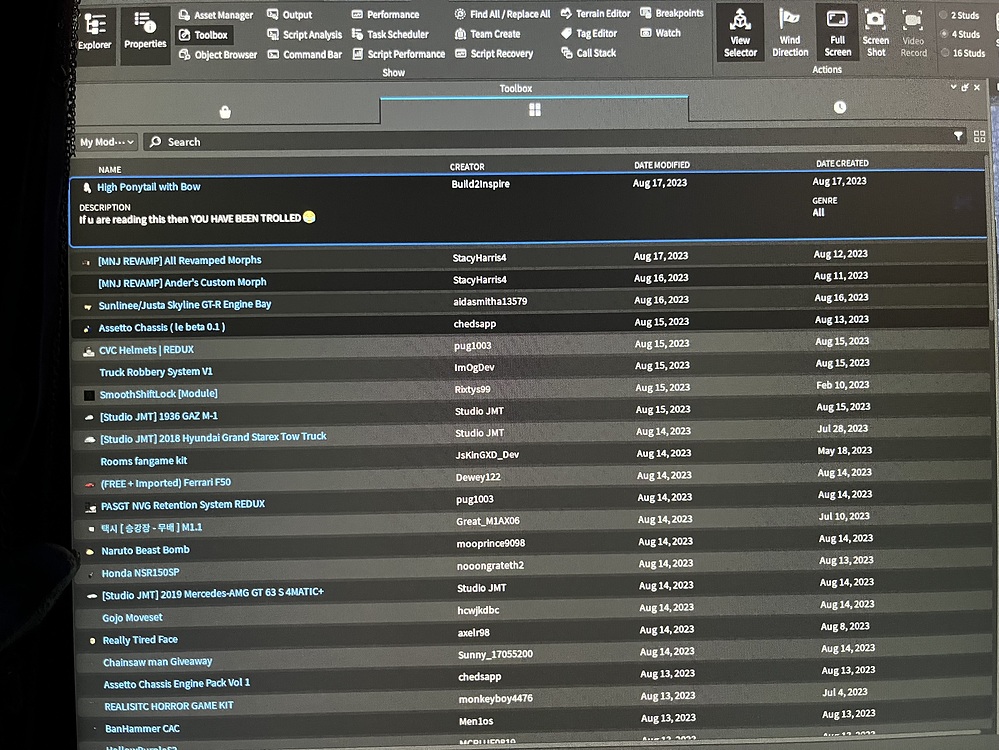
Task: Sort by the Date Modified column
Action: point(661,165)
